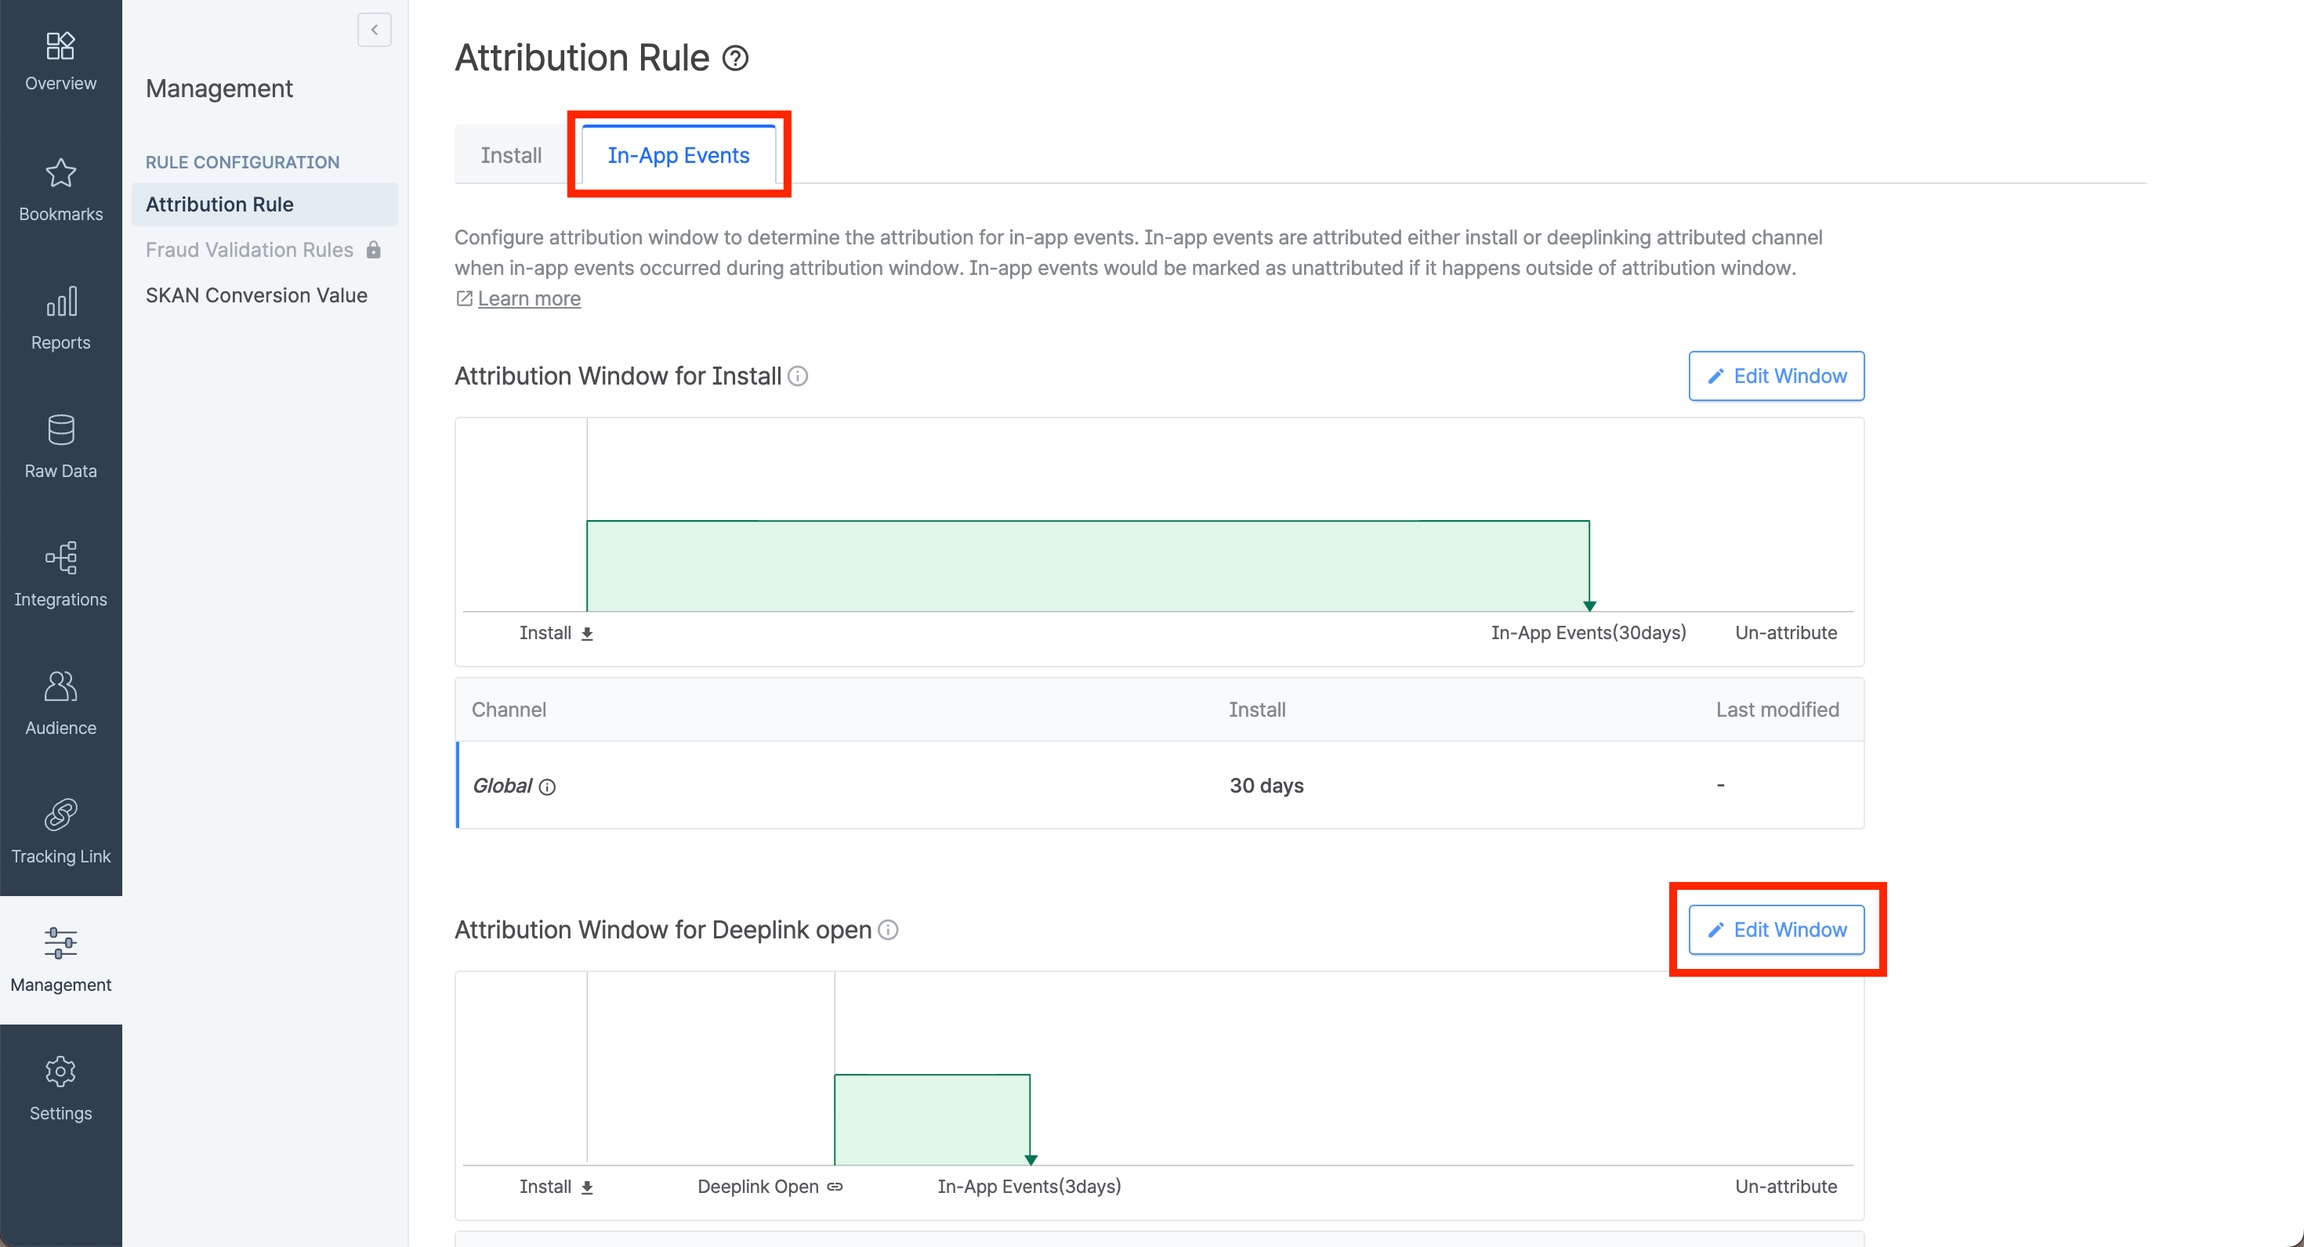Click info icon next to Global channel
This screenshot has height=1247, width=2304.
click(x=547, y=788)
